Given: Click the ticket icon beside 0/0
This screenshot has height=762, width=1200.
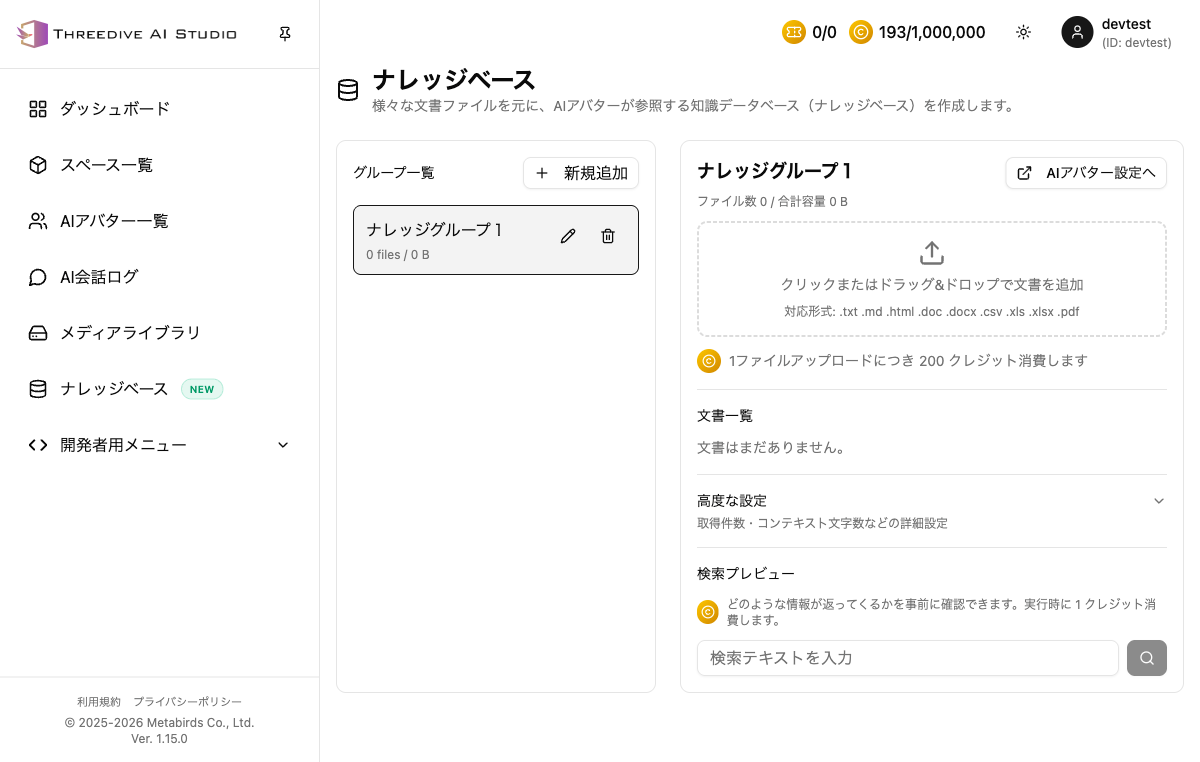Looking at the screenshot, I should pos(794,32).
